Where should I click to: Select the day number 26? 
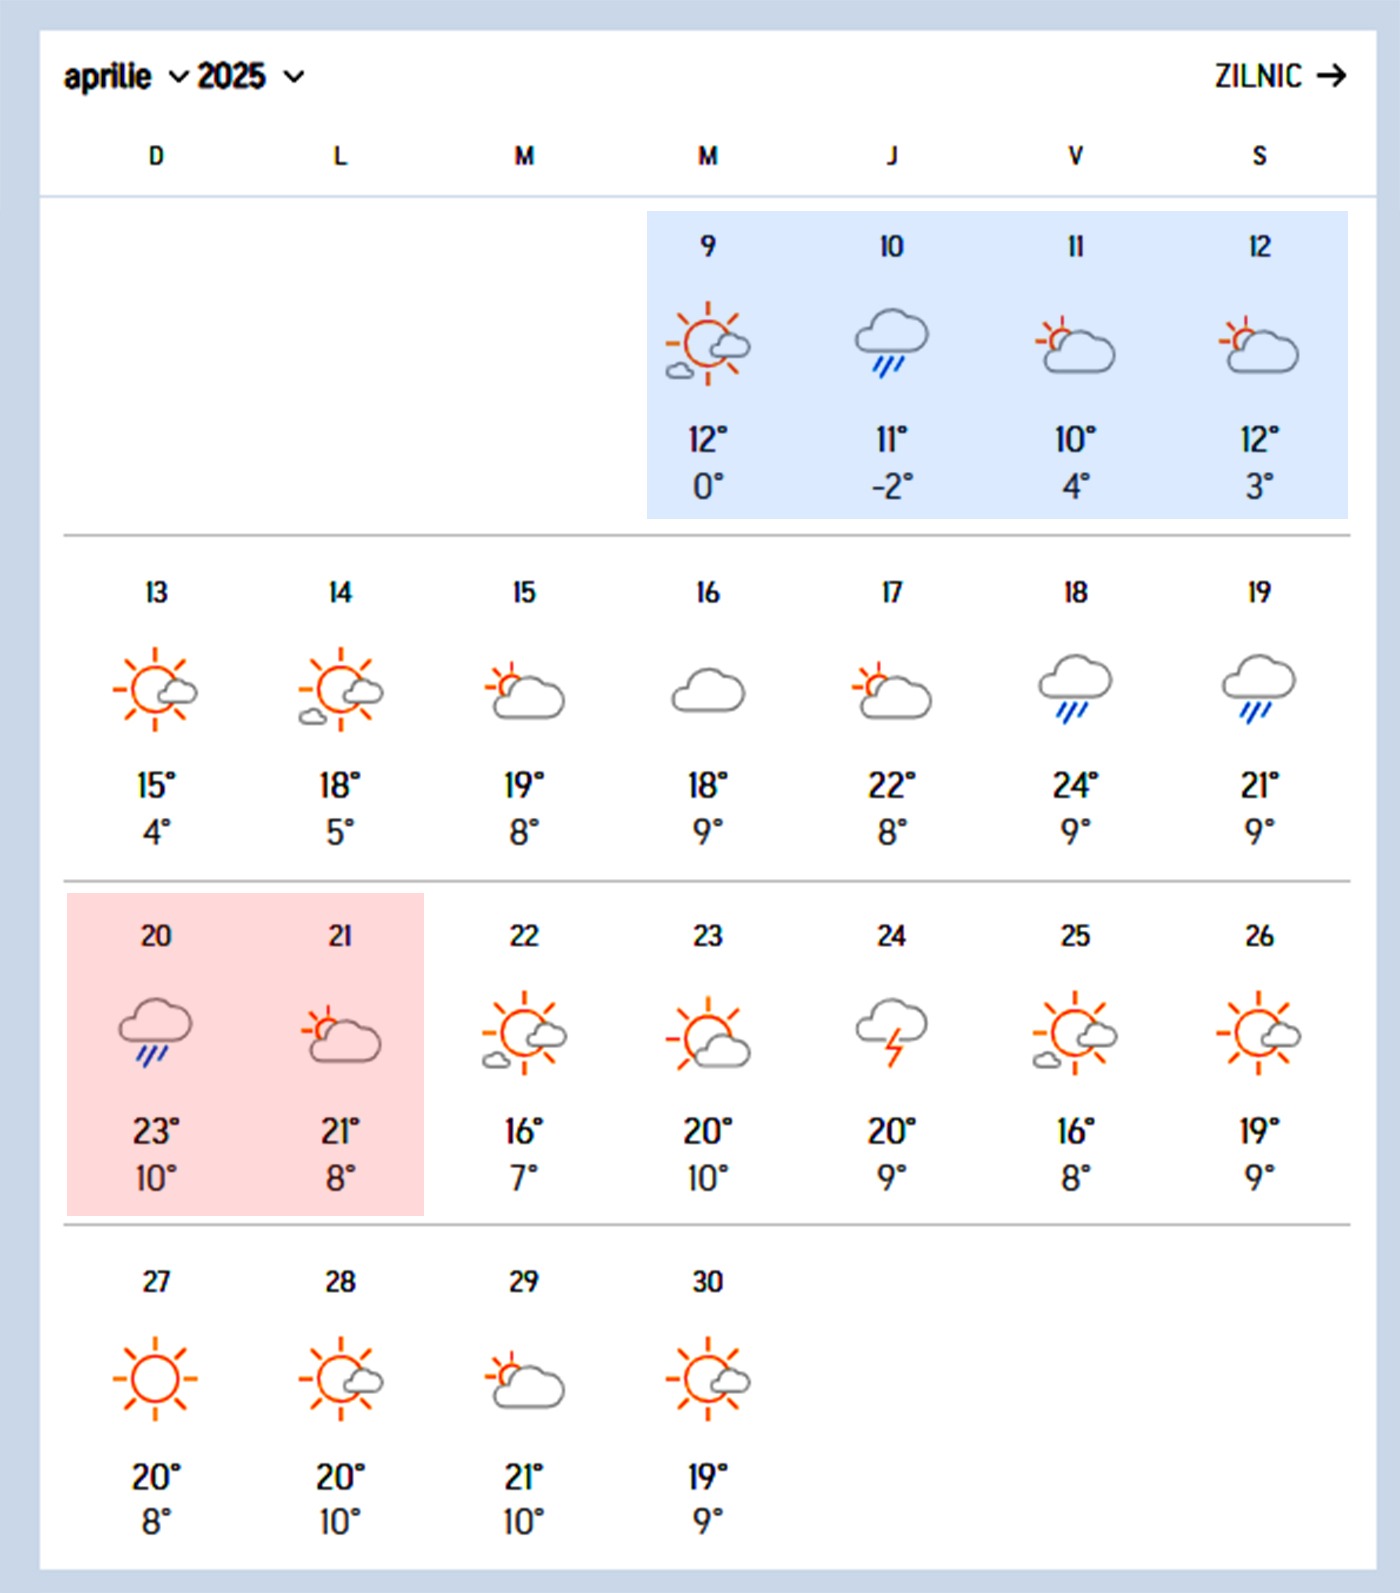coord(1259,936)
